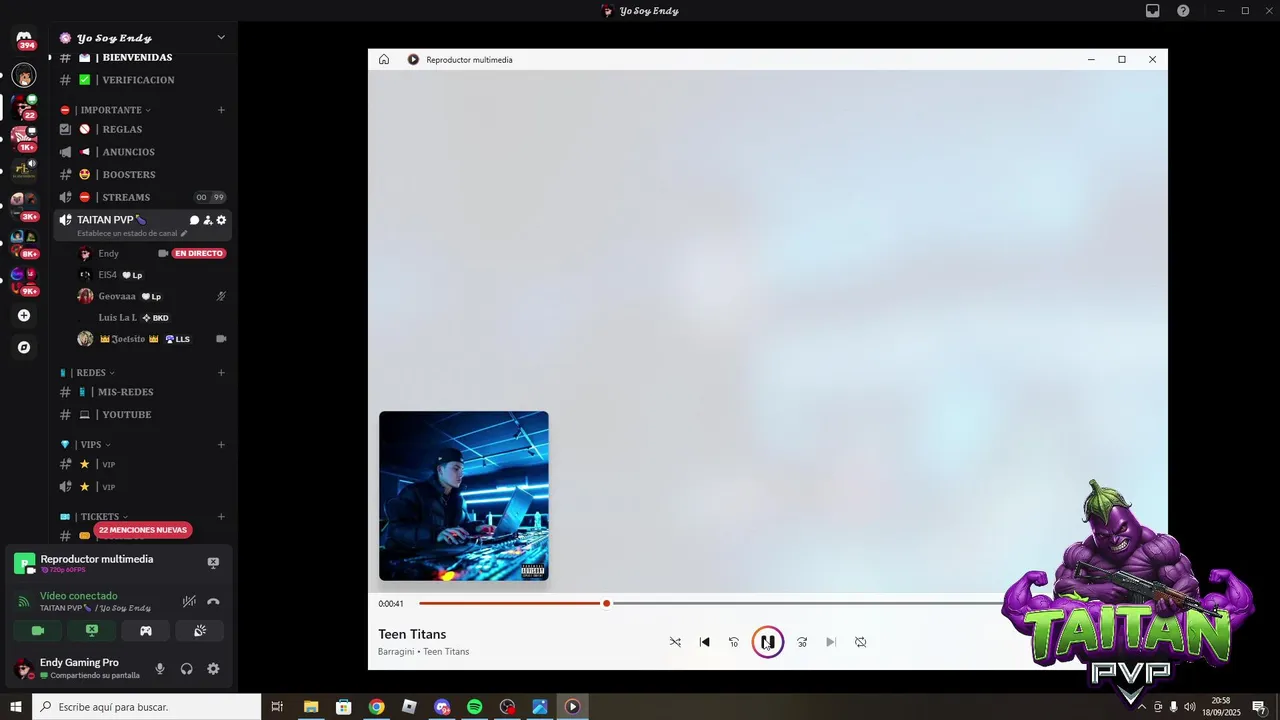Mute microphone in Discord user panel
Image resolution: width=1280 pixels, height=720 pixels.
(160, 669)
